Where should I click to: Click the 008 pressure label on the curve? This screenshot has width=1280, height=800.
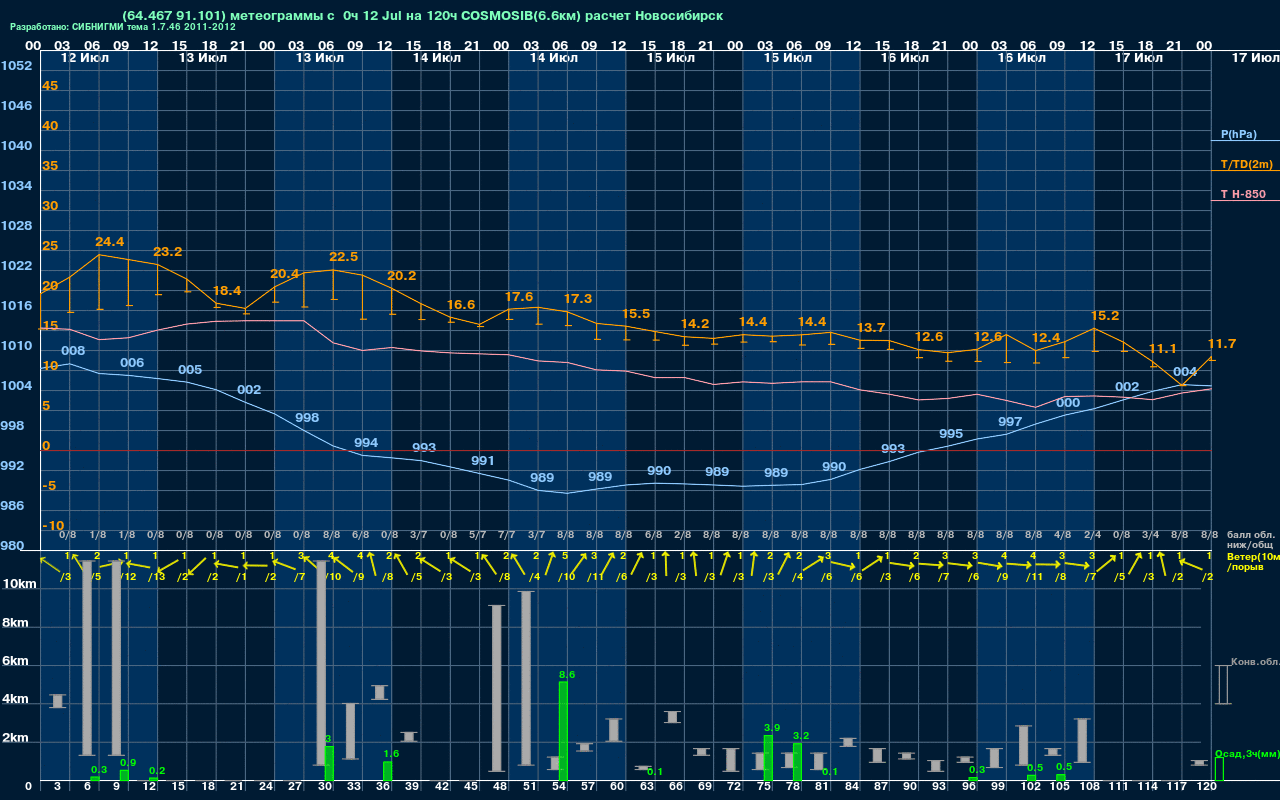point(73,351)
